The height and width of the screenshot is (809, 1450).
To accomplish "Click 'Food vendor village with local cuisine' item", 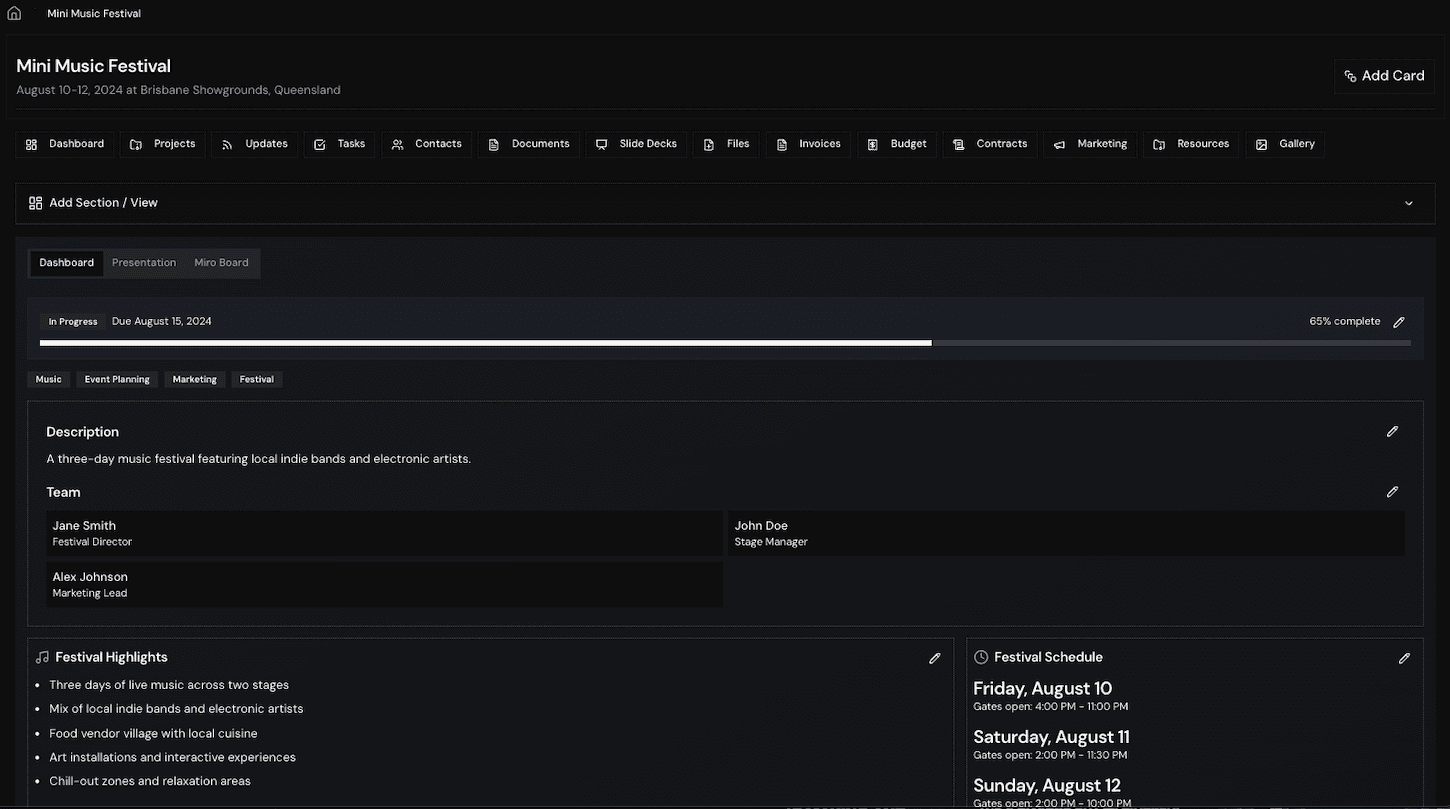I will coord(153,733).
